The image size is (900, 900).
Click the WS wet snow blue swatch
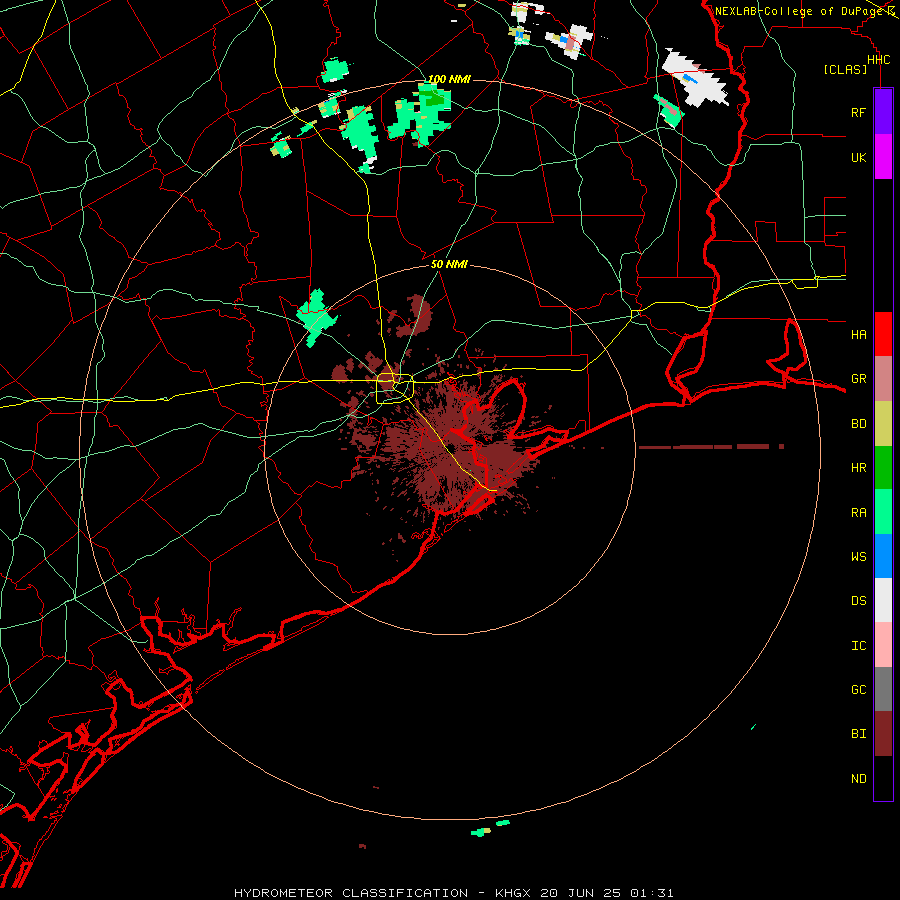883,556
